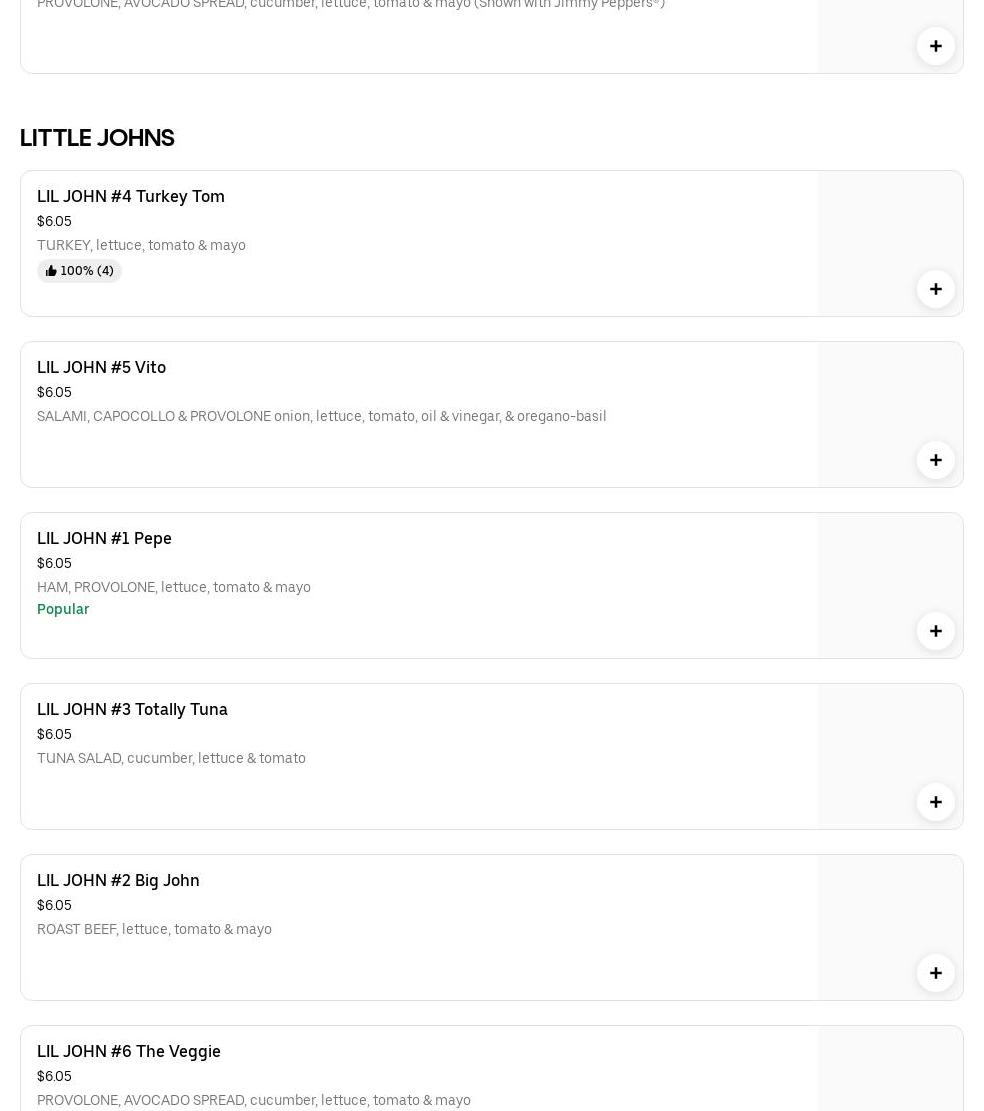Open the LIL JOHN #4 Turkey Tom item
Viewport: 984px width, 1111px height.
tap(131, 196)
